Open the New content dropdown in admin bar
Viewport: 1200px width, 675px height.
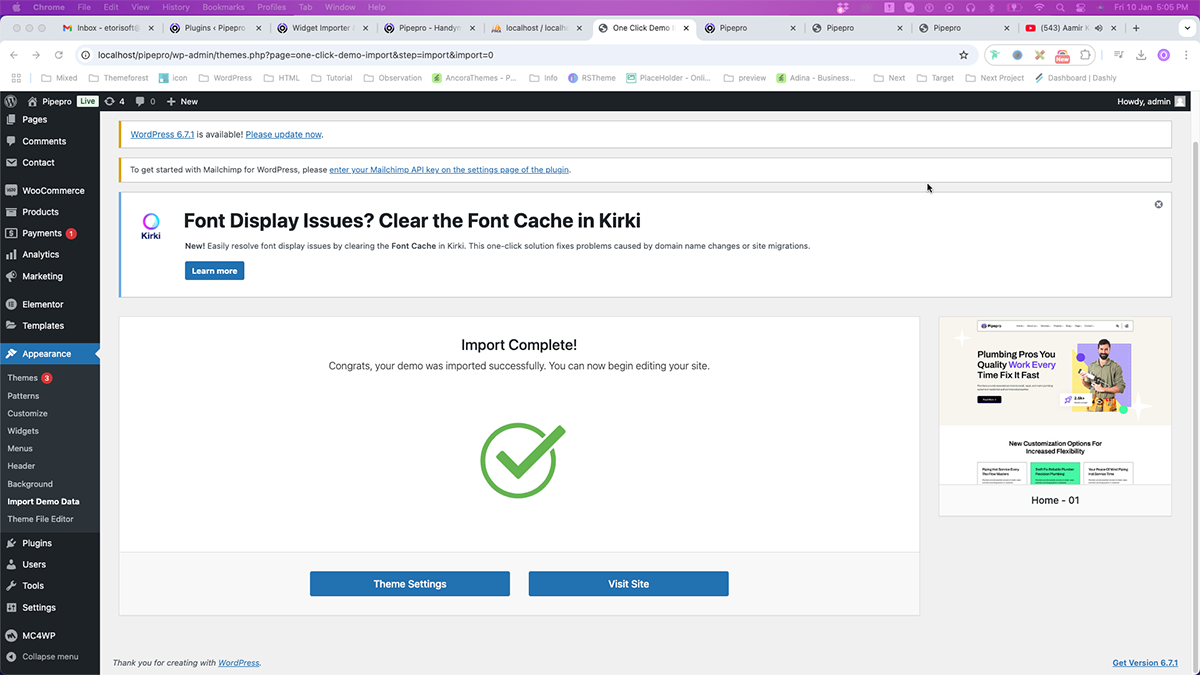point(182,101)
